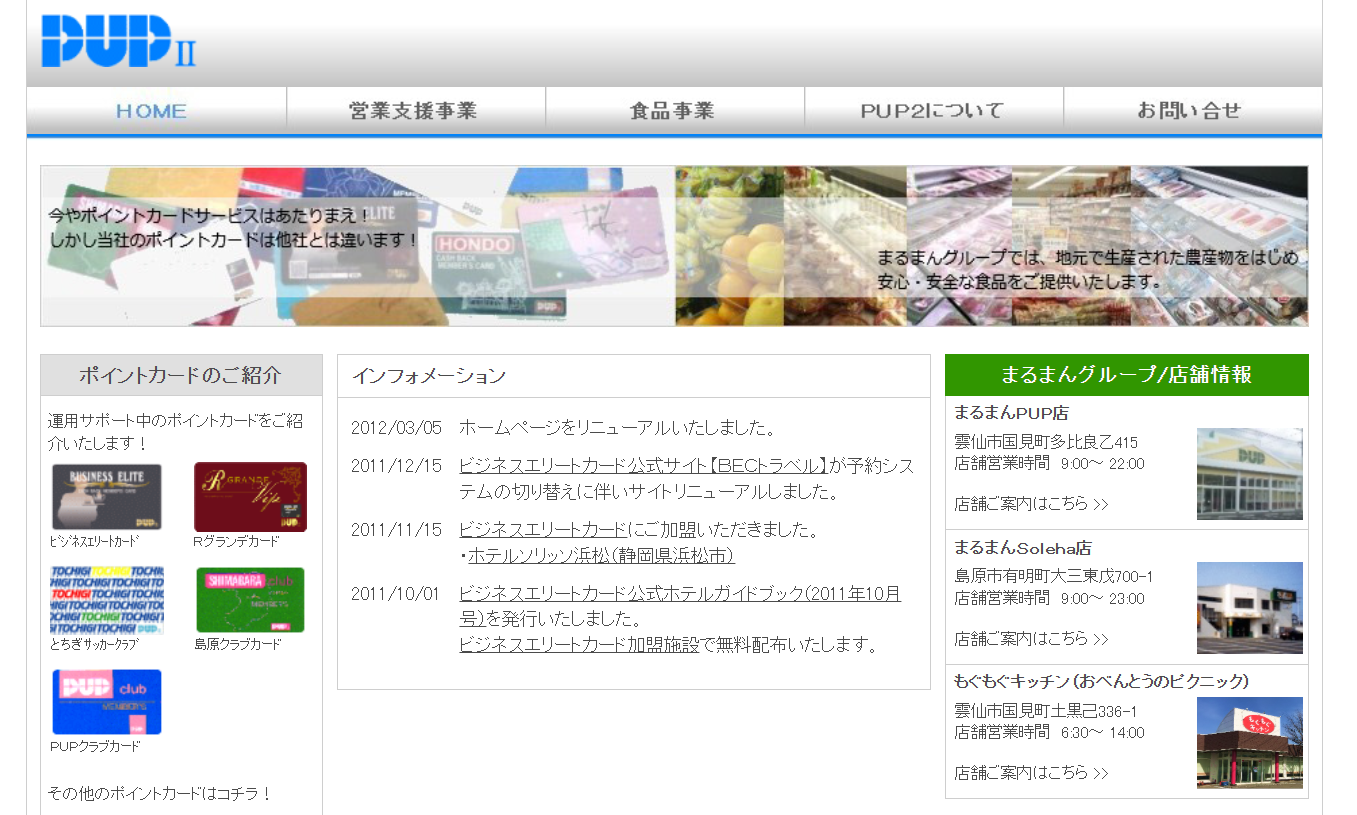Open the 営業支援事業 menu item
This screenshot has width=1357, height=815.
415,110
